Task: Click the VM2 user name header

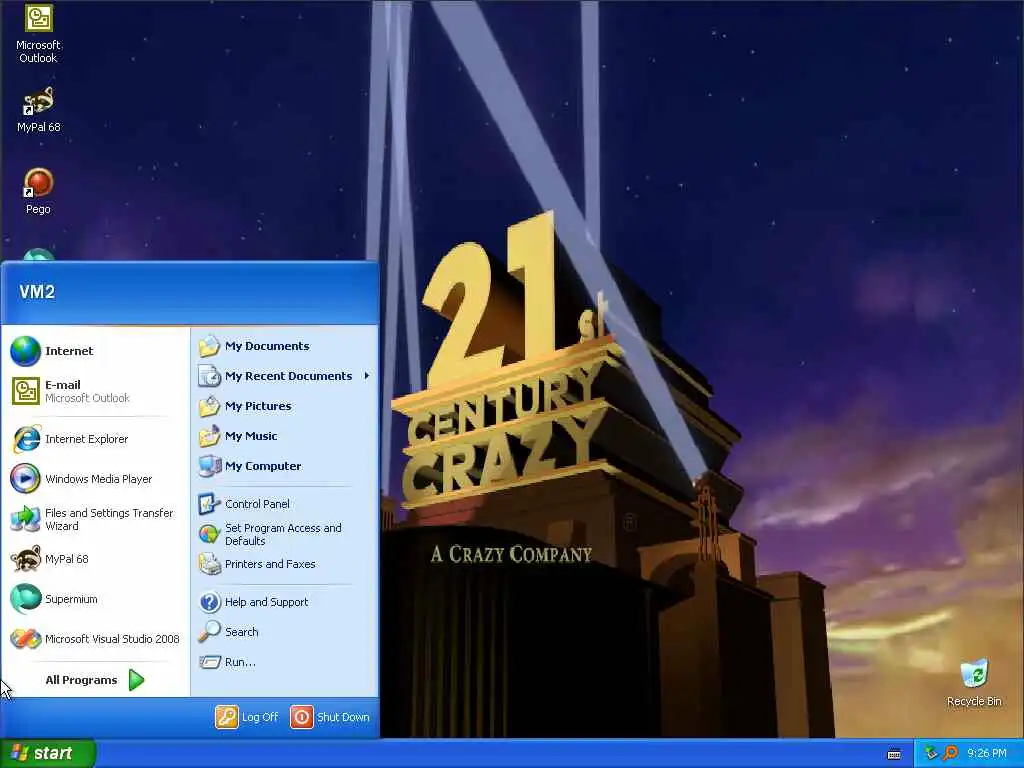Action: [37, 292]
